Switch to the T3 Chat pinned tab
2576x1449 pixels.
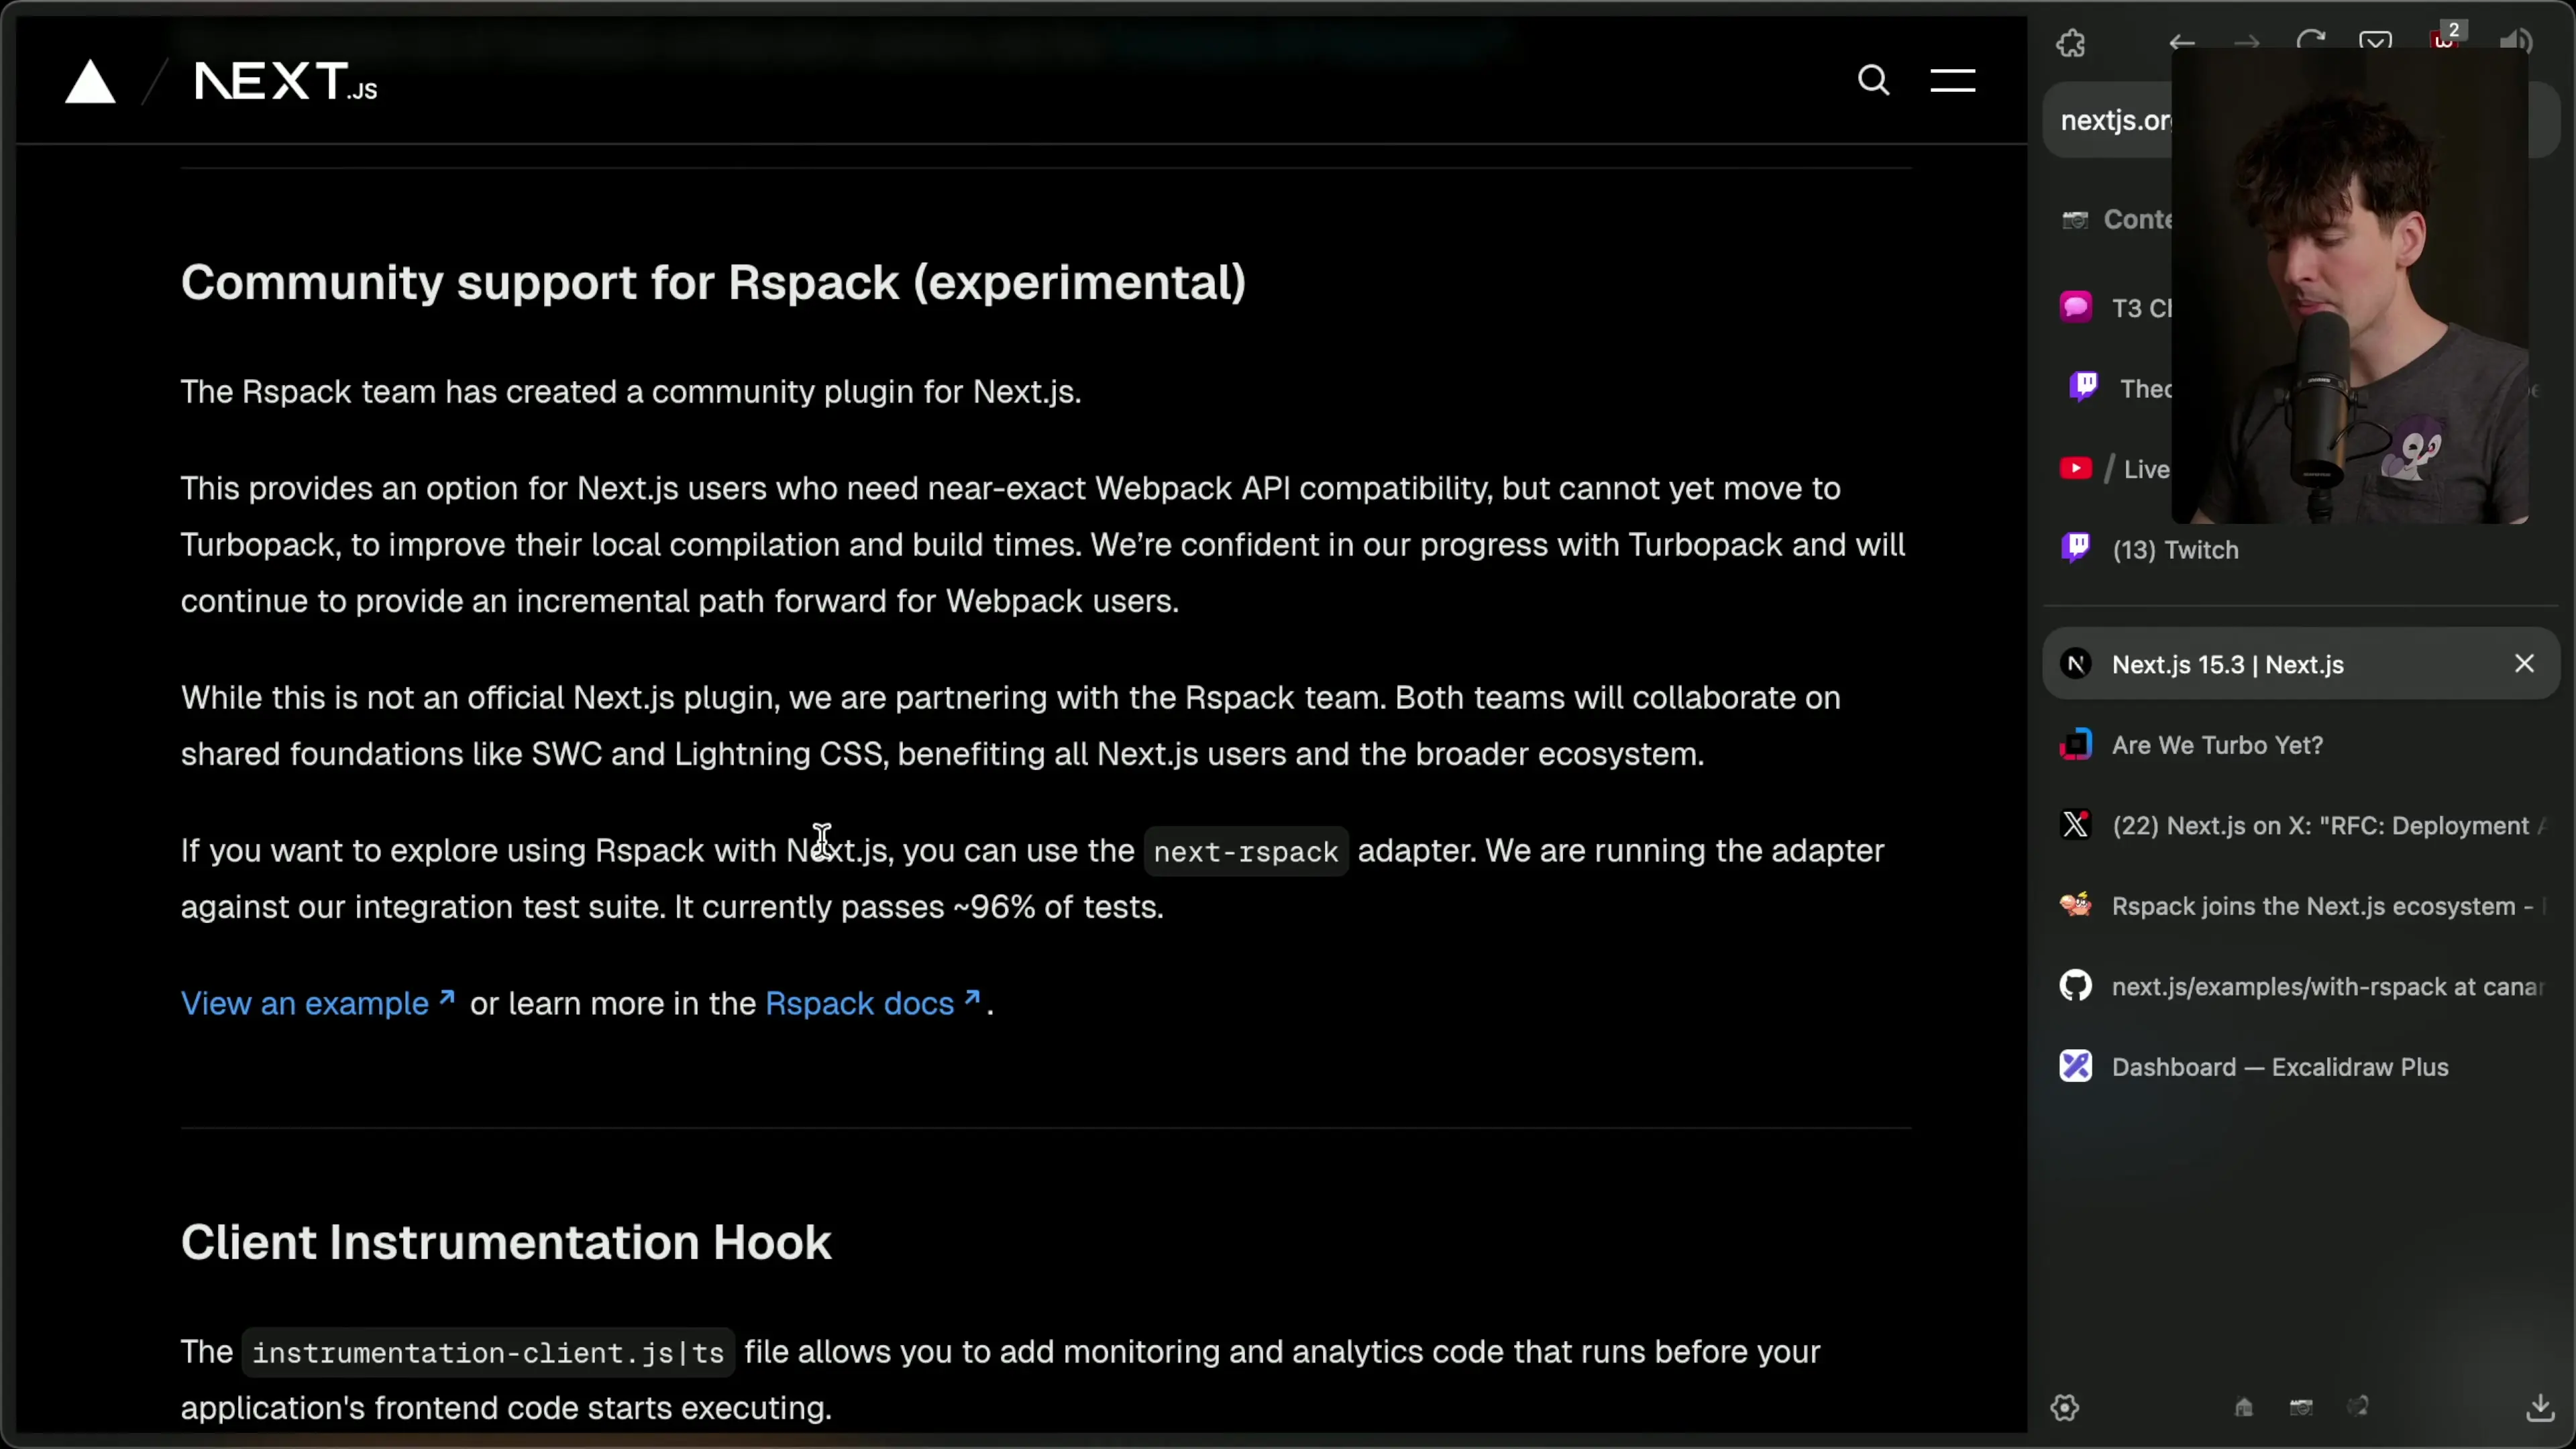point(2117,307)
